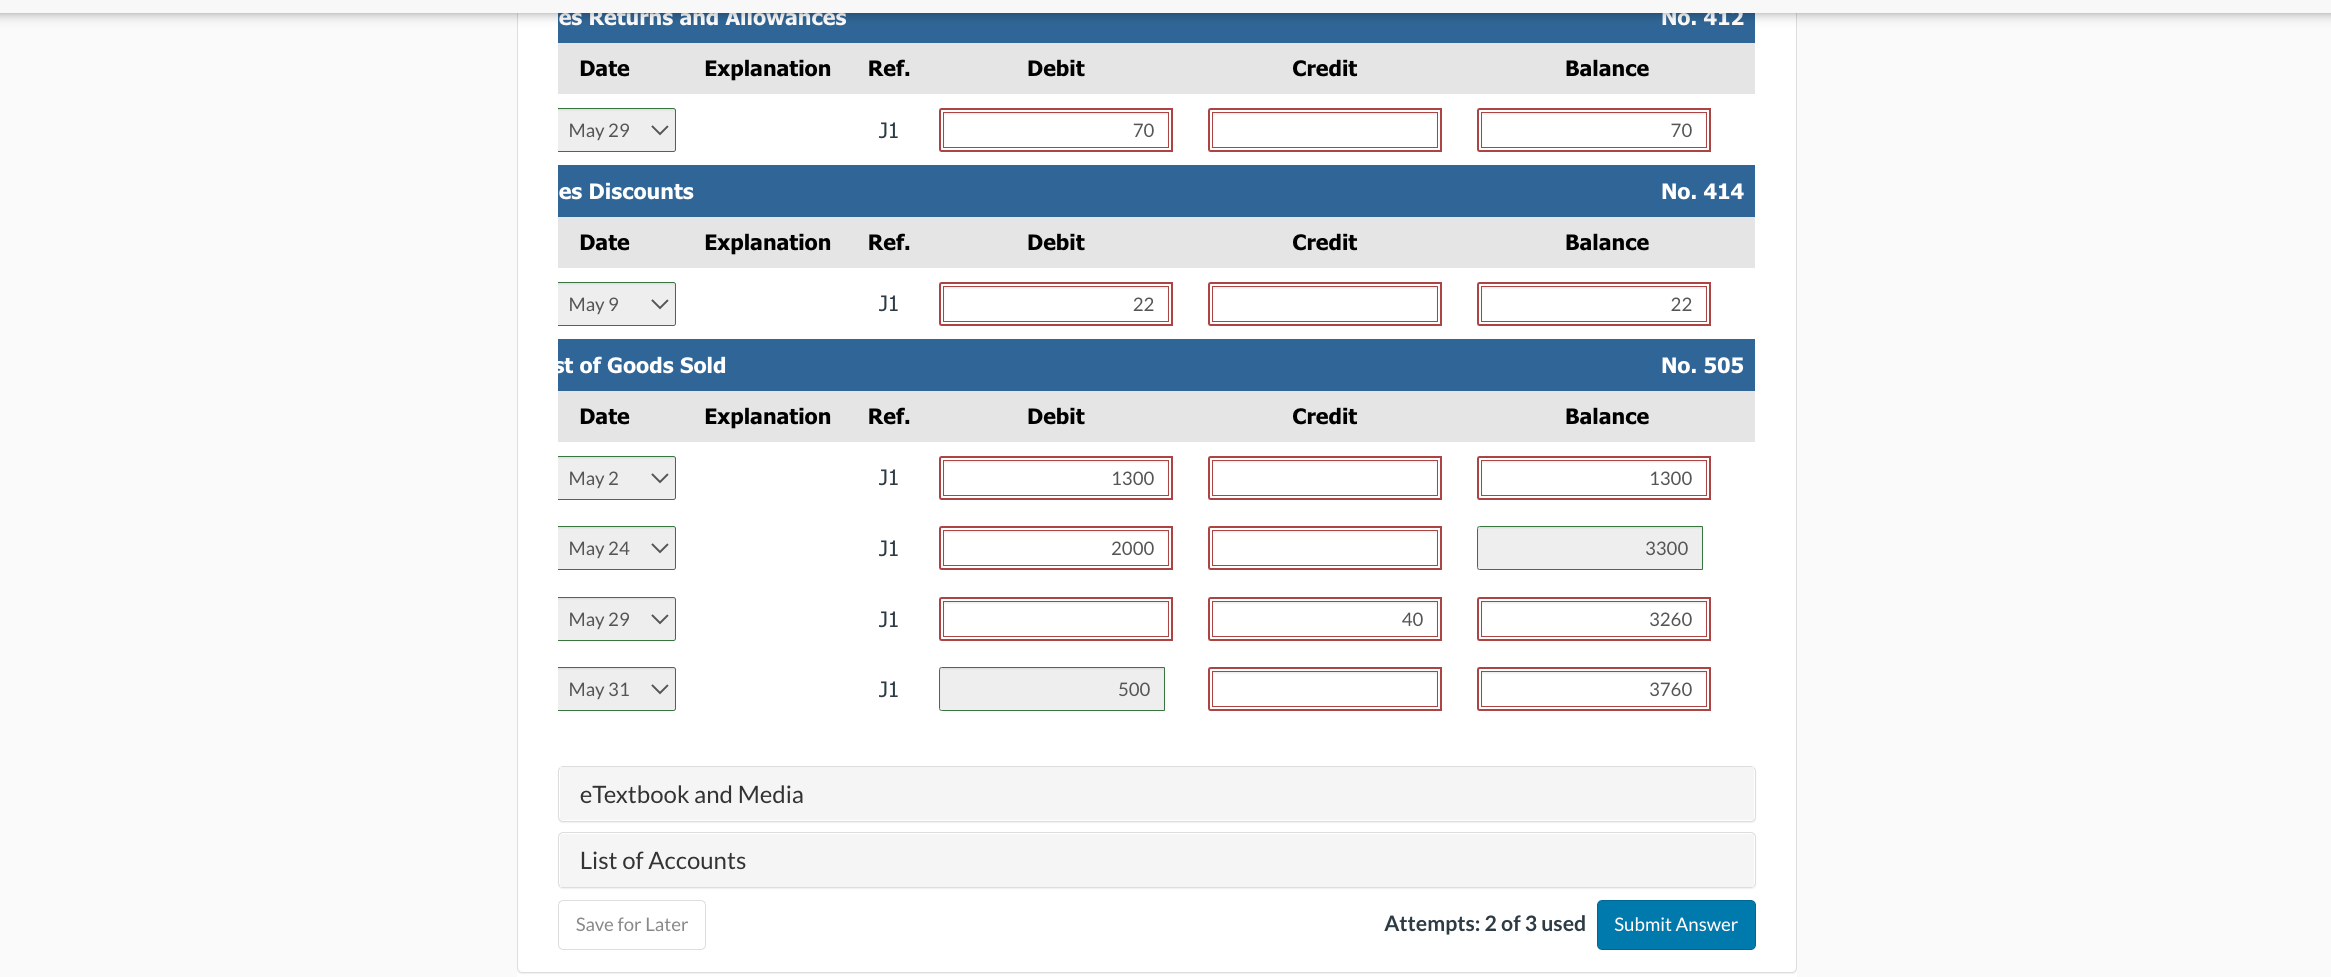
Task: Click the empty credit field for May 31 row
Action: 1325,689
